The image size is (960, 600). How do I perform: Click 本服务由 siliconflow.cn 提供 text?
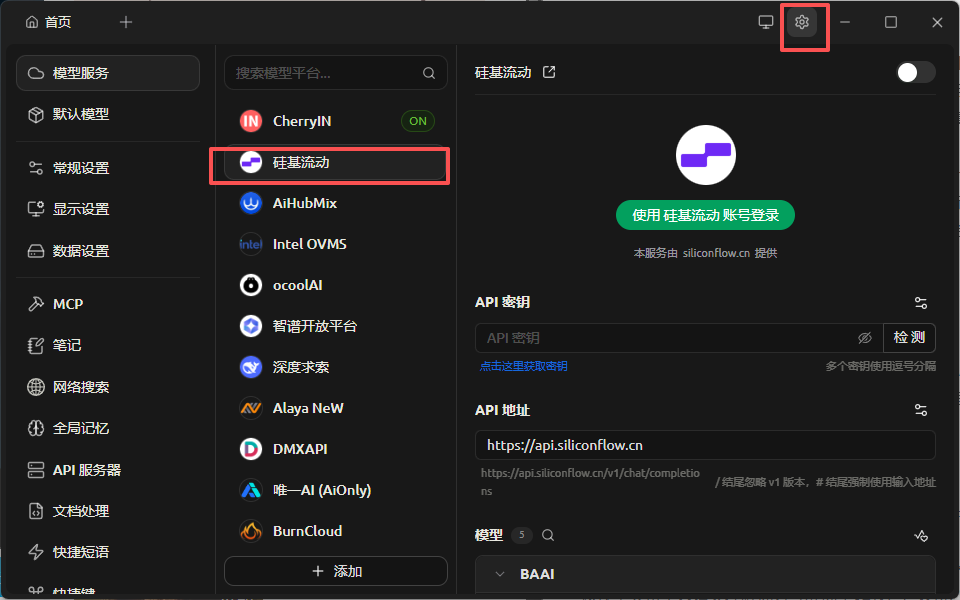705,253
